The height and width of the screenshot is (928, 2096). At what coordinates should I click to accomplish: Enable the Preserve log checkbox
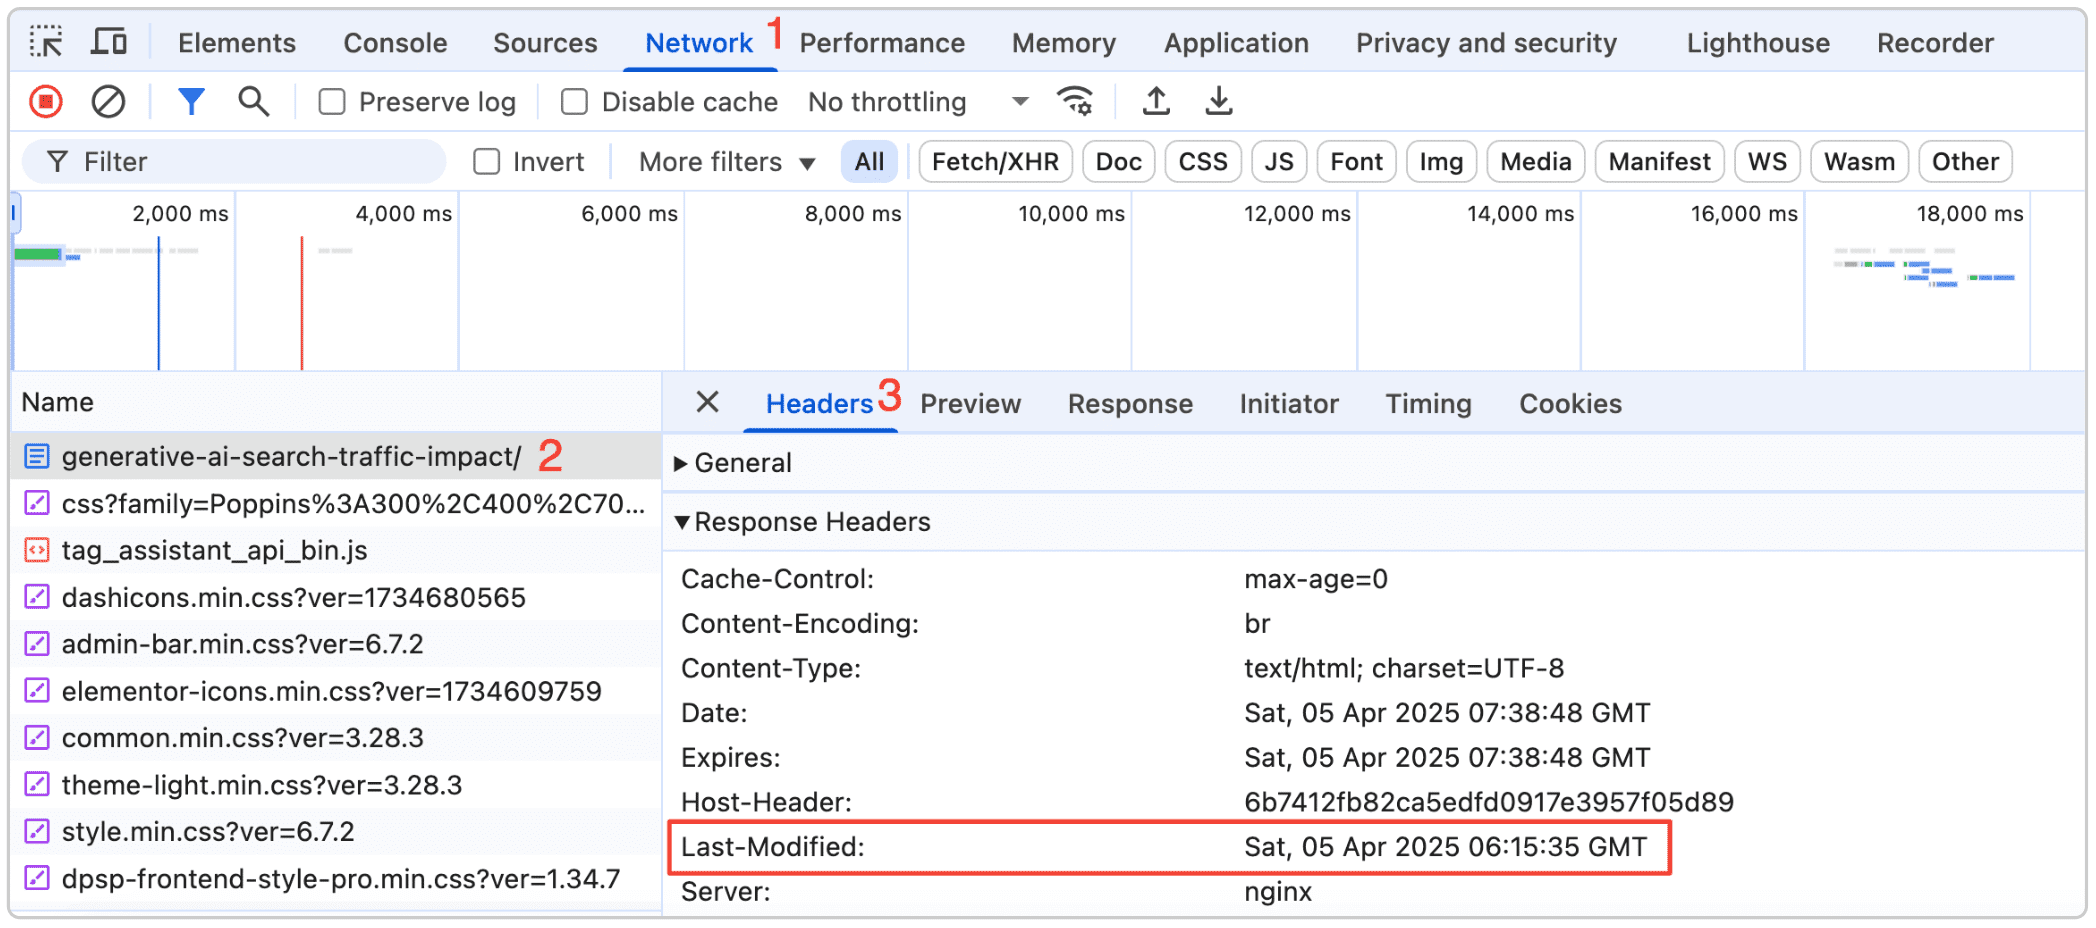coord(331,101)
